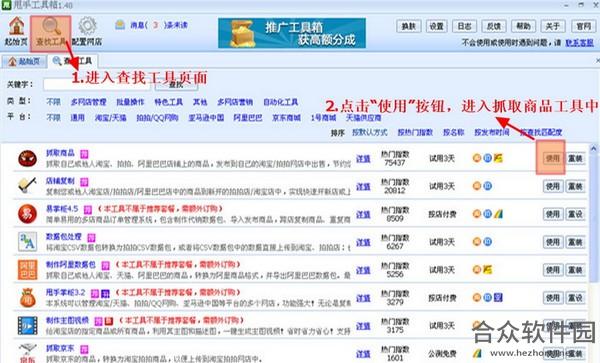Click 使用 button in 易掌柜4.5 row
Viewport: 600px width, 363px height.
(553, 214)
